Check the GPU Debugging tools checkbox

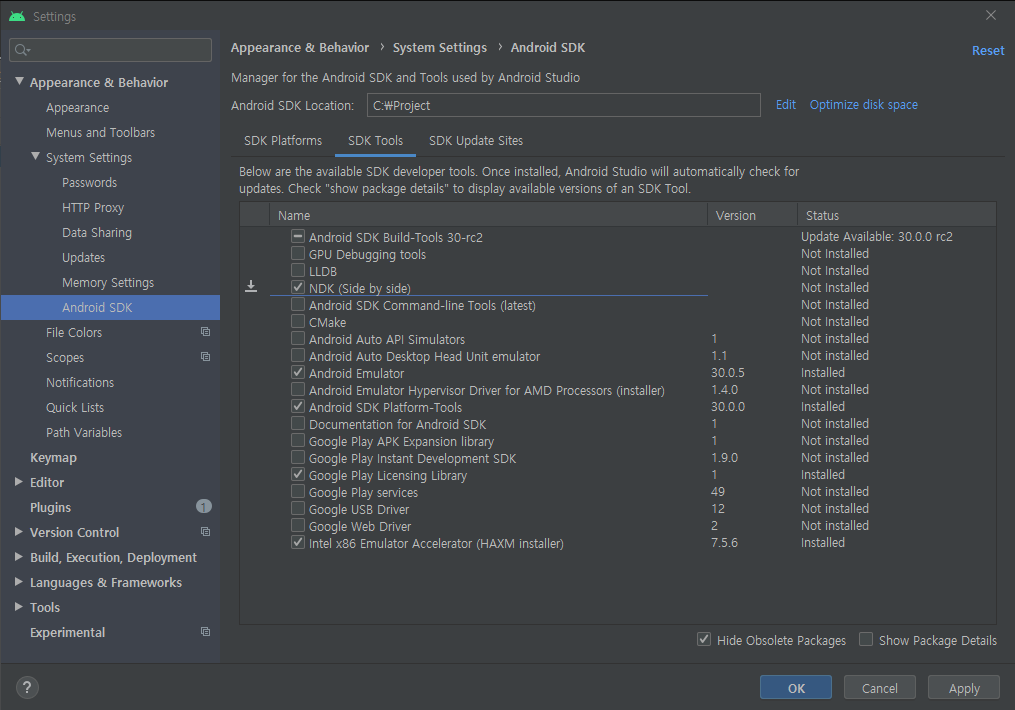298,253
